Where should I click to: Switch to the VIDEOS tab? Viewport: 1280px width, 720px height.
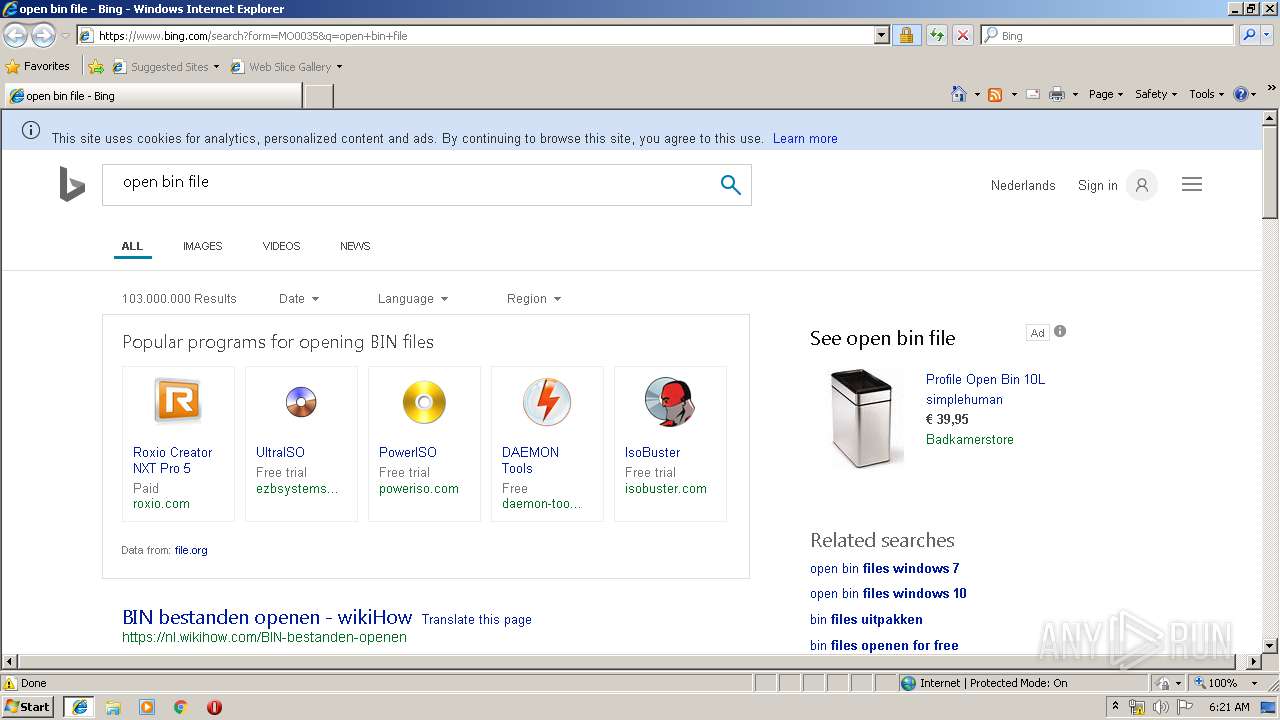click(x=281, y=246)
